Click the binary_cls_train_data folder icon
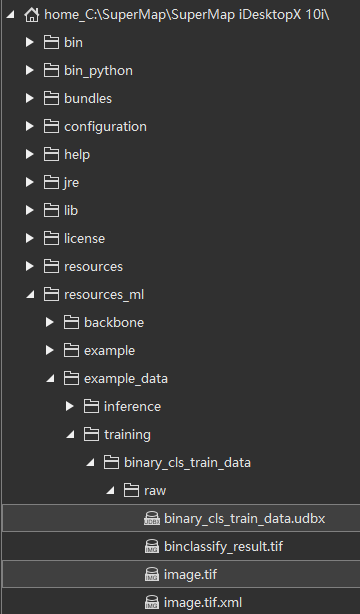 [x=111, y=462]
